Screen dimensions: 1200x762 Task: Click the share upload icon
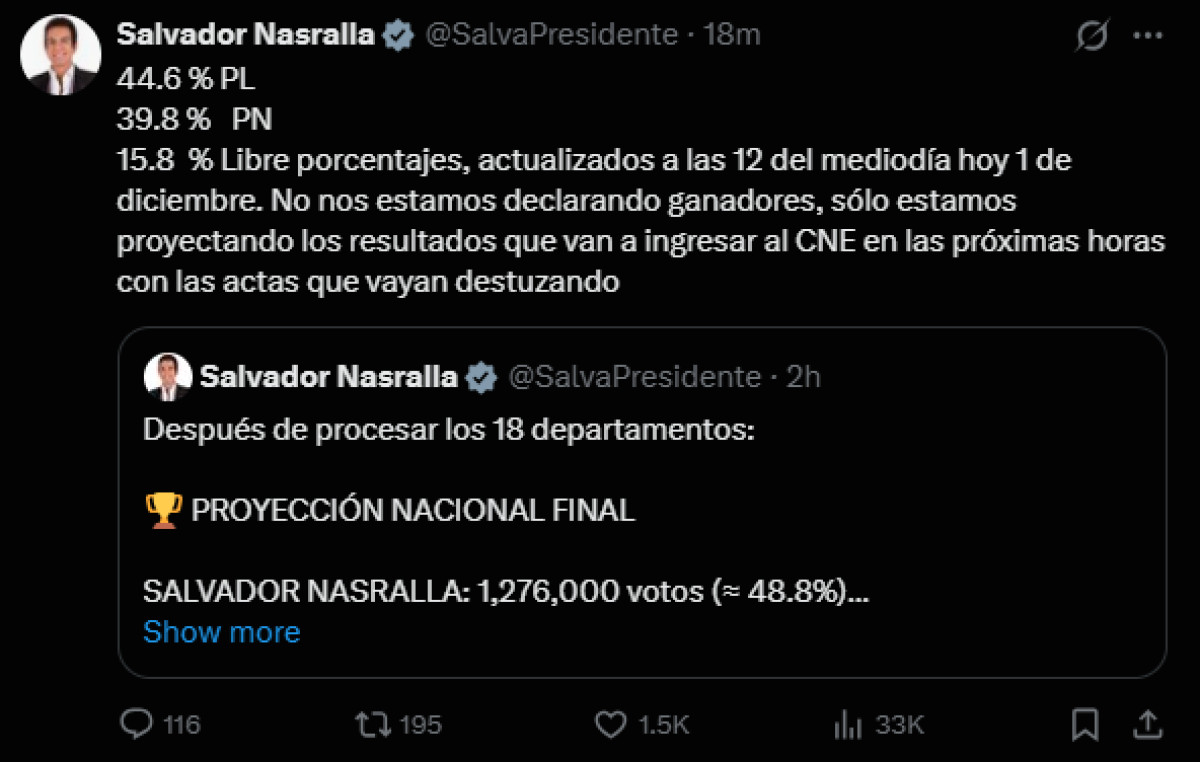(x=1149, y=724)
